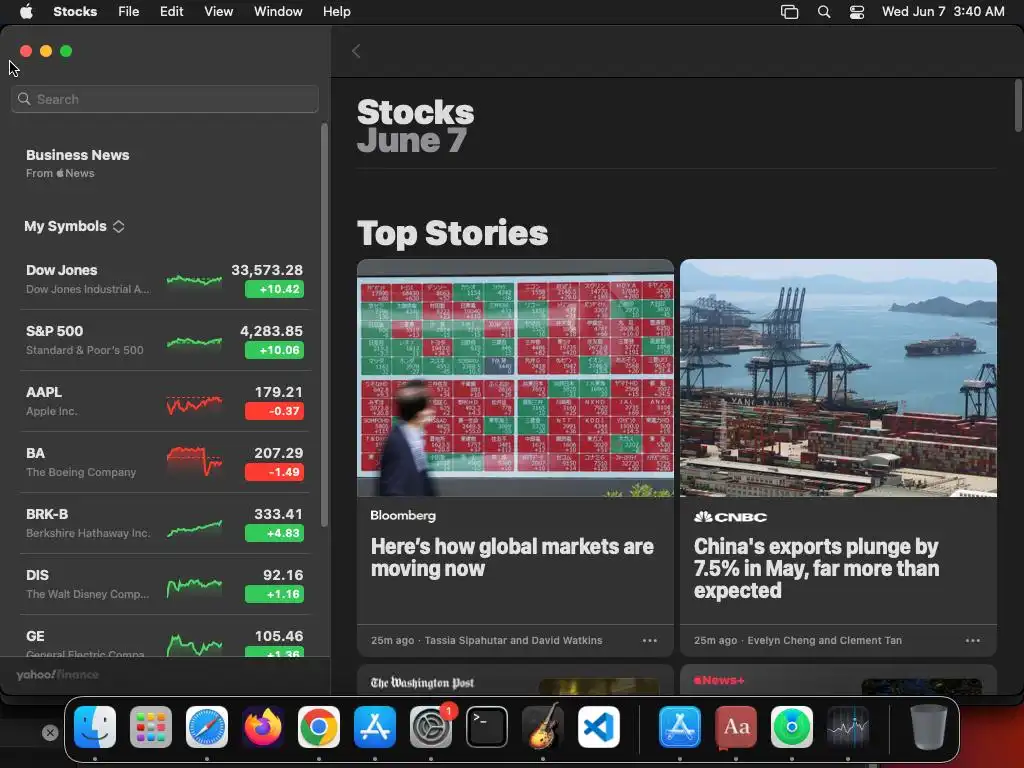Open App Store next to Chrome in Dock
The height and width of the screenshot is (768, 1024).
point(375,727)
